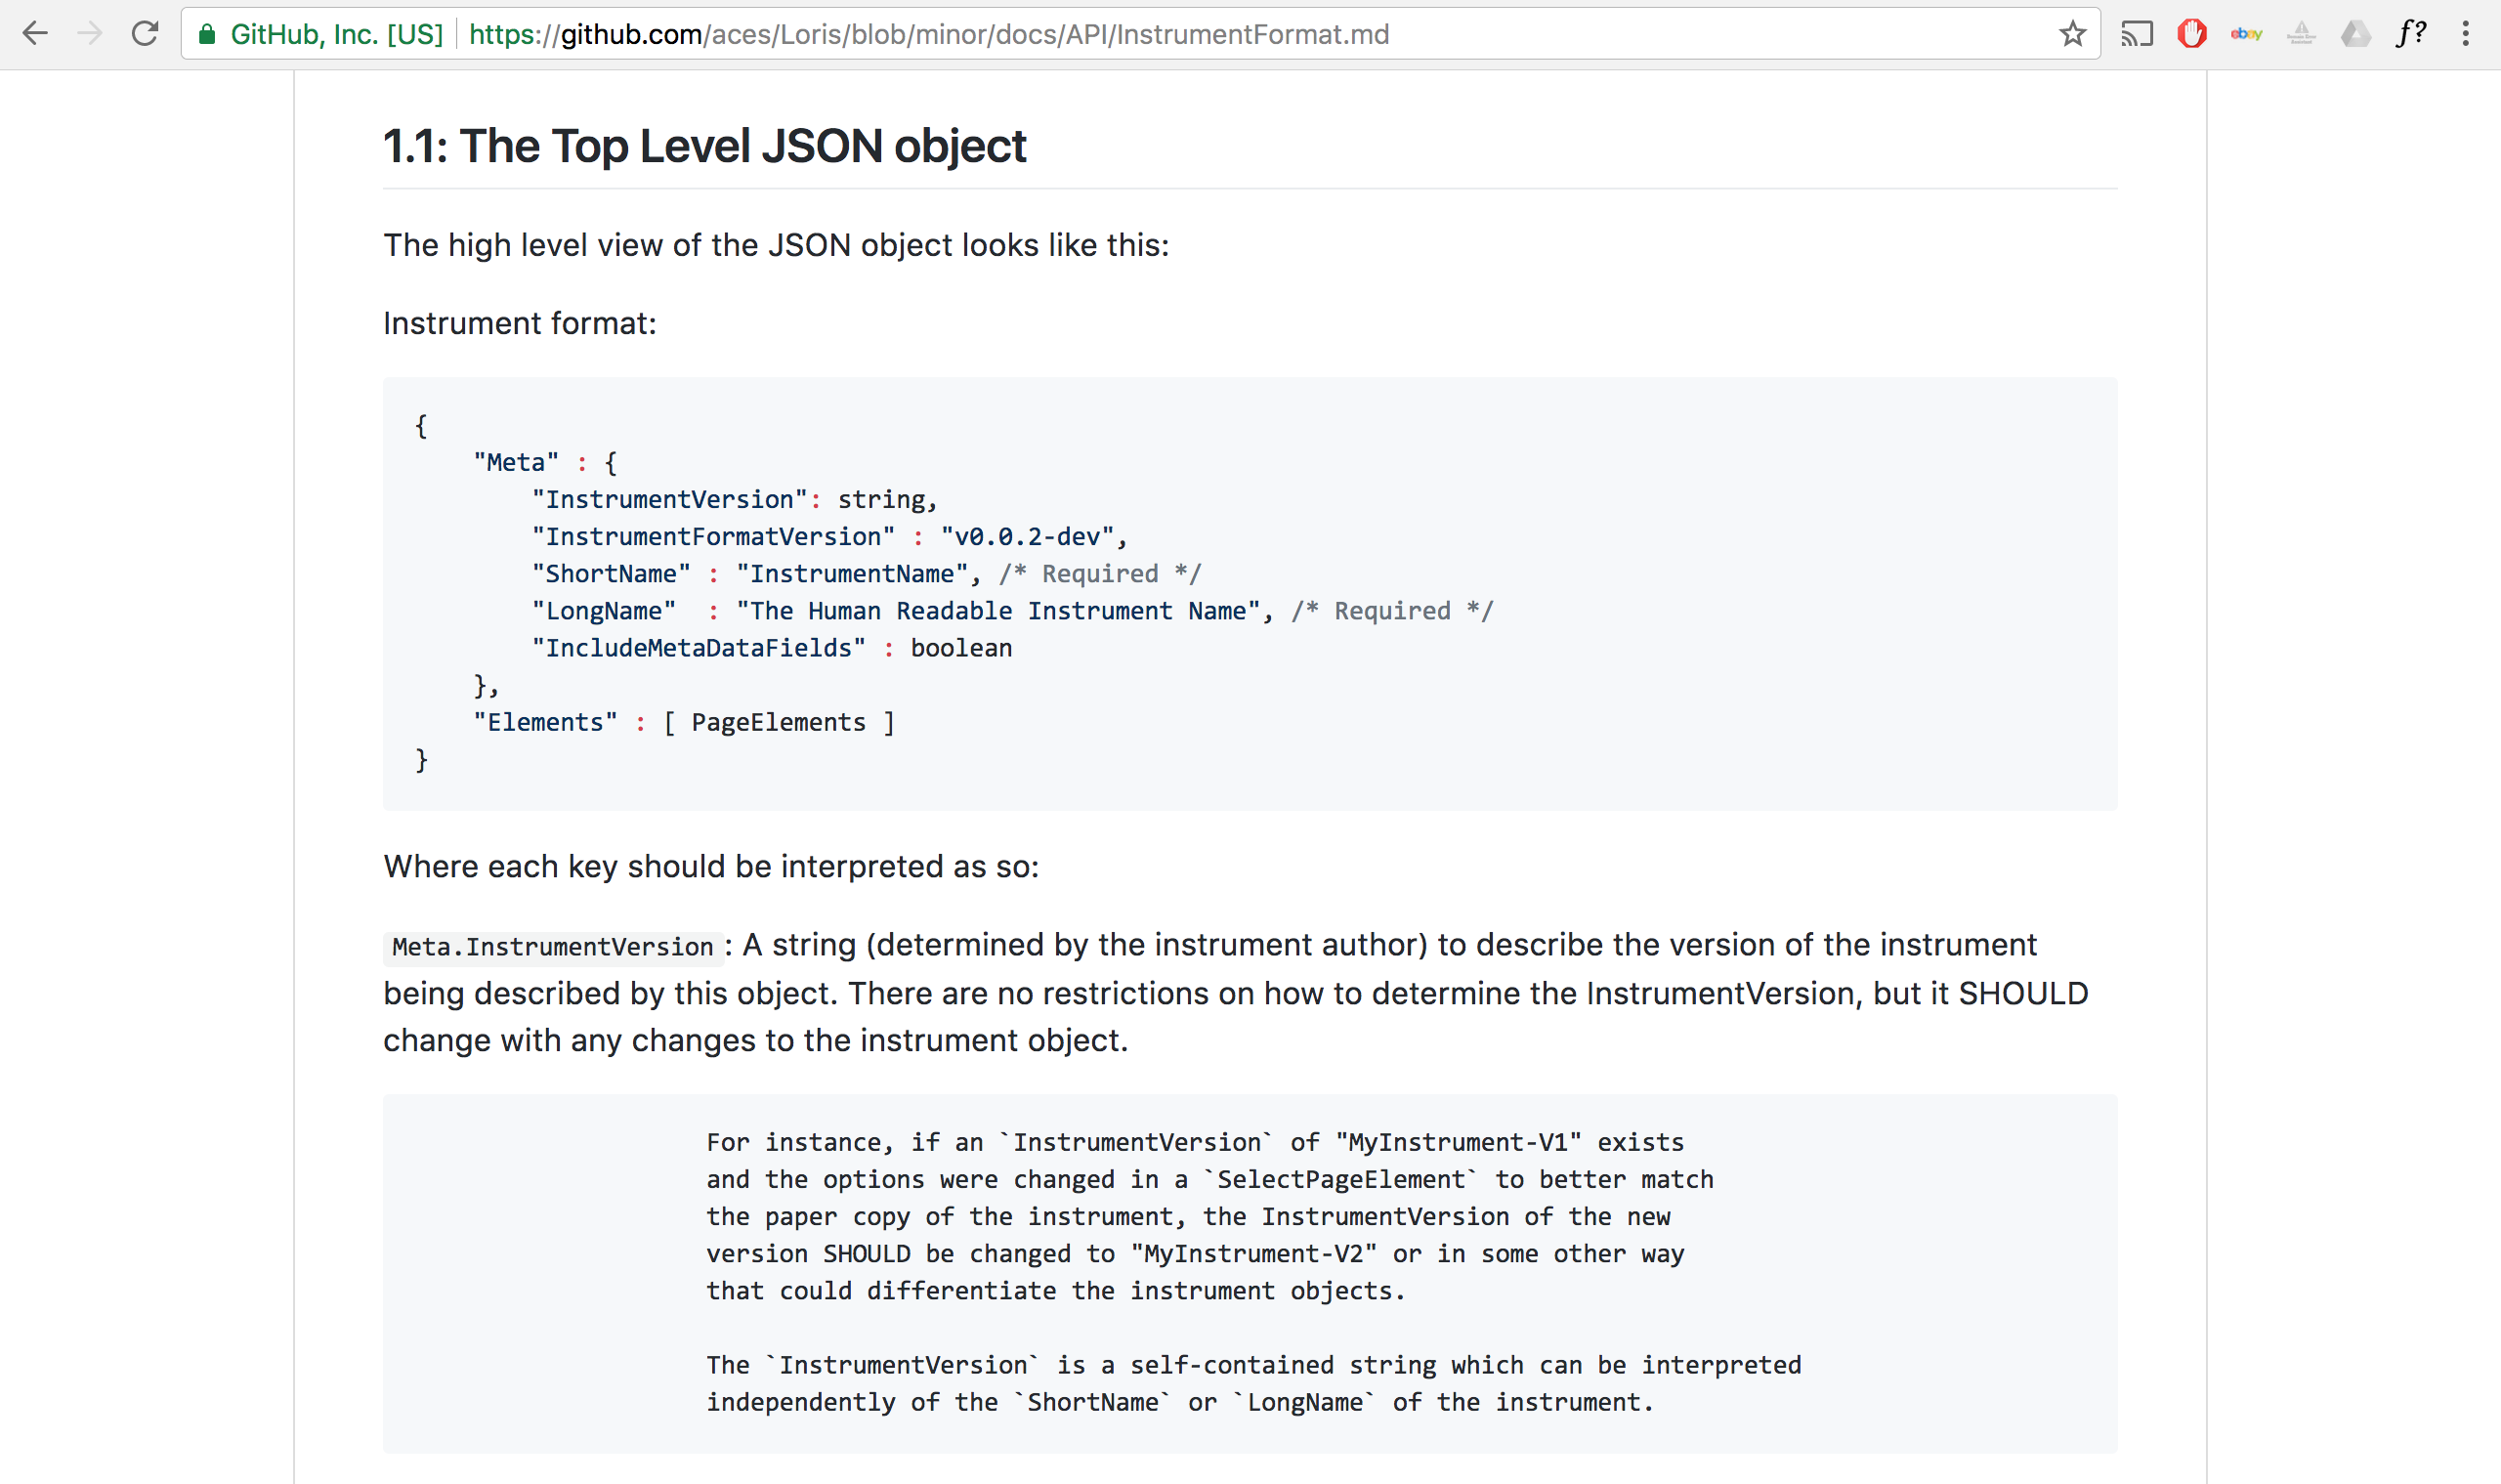Image resolution: width=2501 pixels, height=1484 pixels.
Task: Open the Google Drive extension icon
Action: click(2356, 34)
